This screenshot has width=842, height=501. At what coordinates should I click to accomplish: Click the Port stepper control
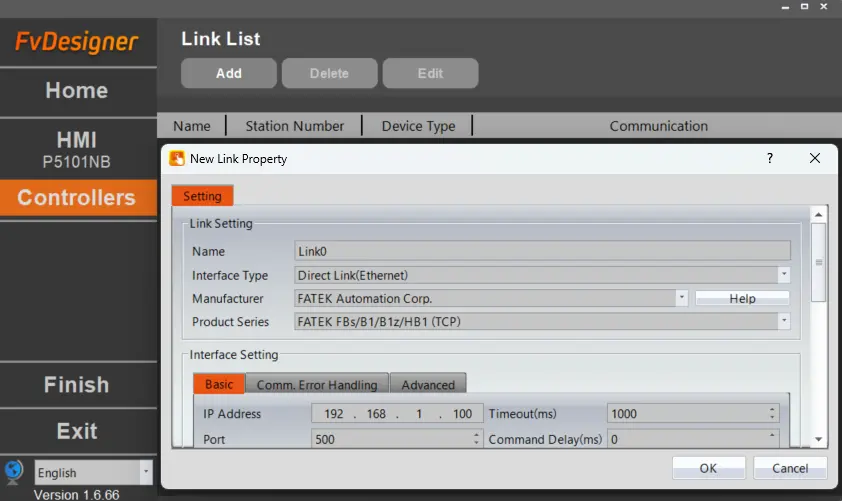(x=476, y=439)
